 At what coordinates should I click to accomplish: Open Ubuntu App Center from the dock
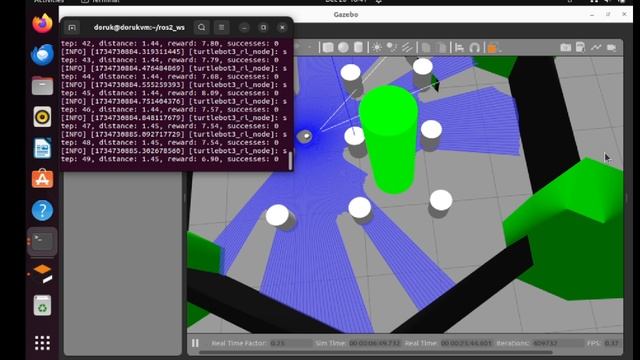click(x=42, y=179)
